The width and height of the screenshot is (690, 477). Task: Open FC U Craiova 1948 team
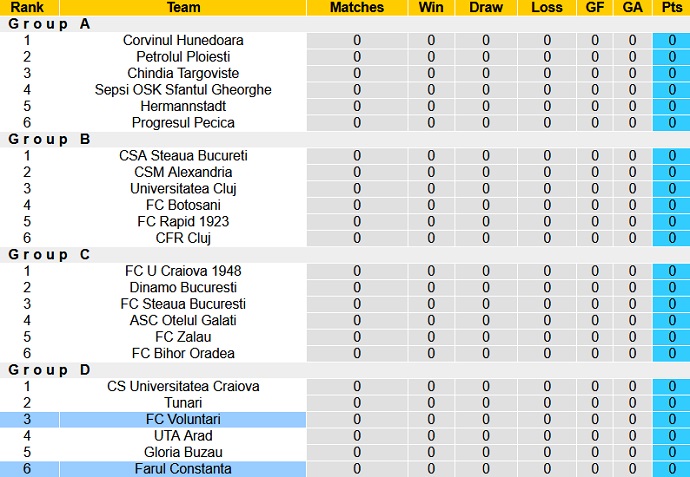183,271
